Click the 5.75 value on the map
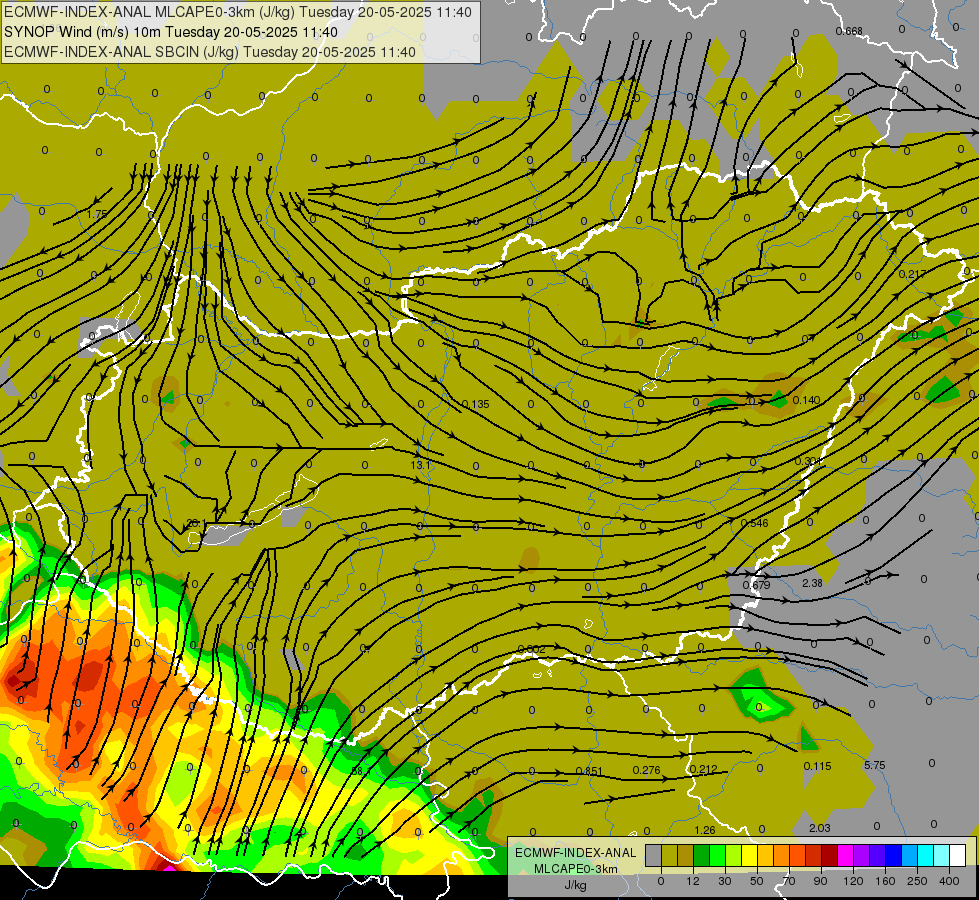Viewport: 979px width, 900px height. coord(875,765)
